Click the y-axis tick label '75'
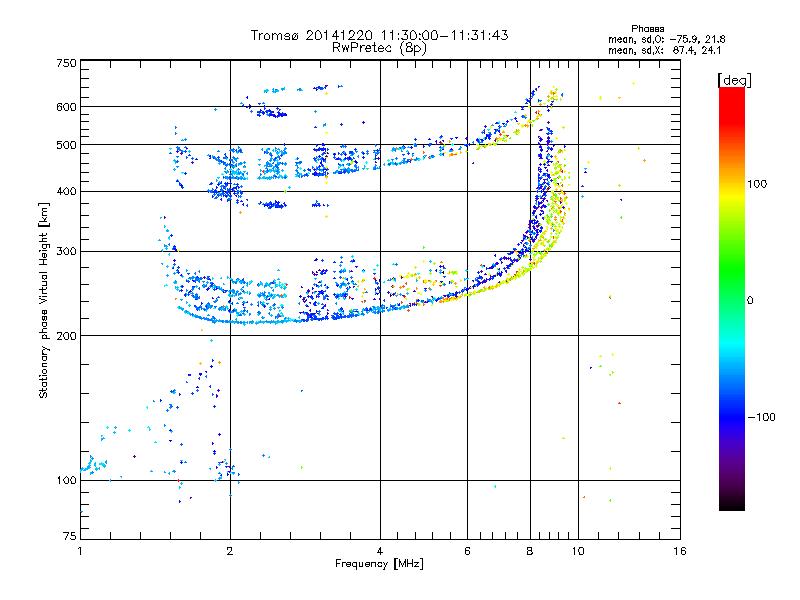The image size is (800, 600). coord(70,536)
